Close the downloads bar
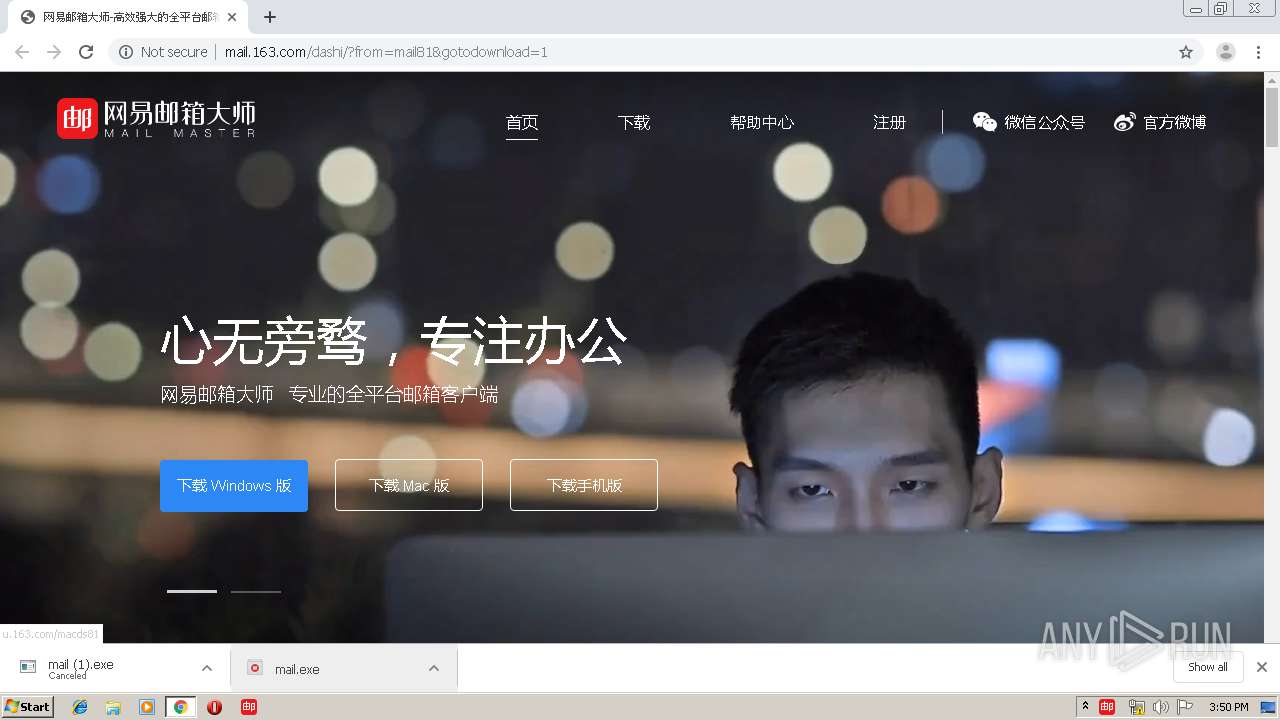 point(1262,667)
